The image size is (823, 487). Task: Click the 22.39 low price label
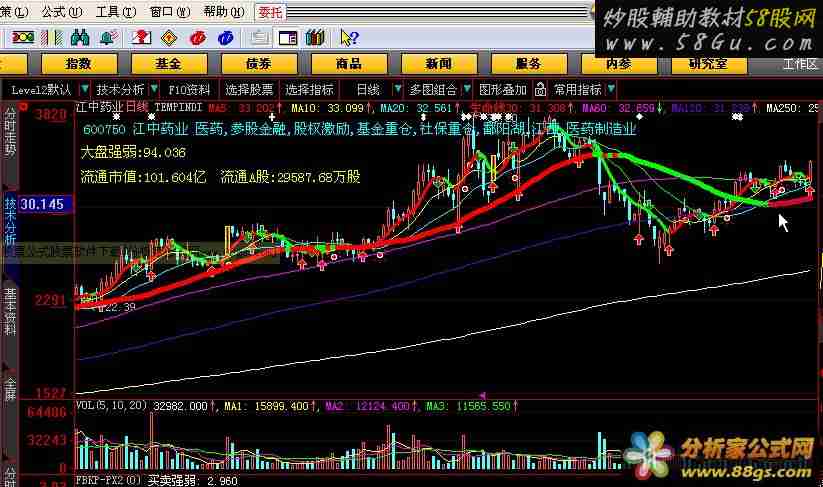[120, 307]
